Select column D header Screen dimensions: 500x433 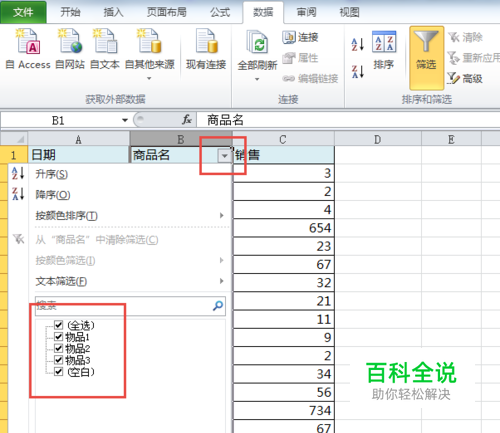(x=378, y=139)
